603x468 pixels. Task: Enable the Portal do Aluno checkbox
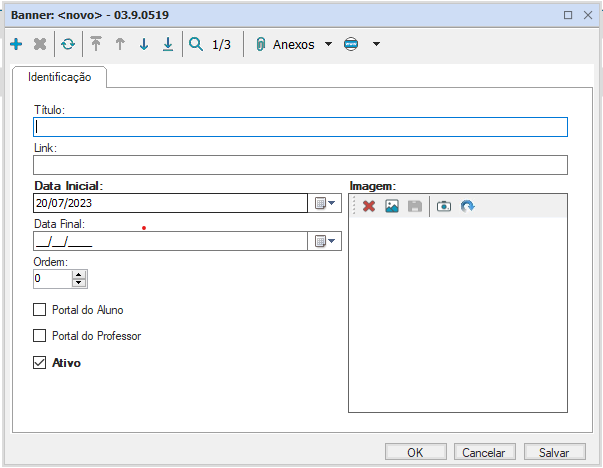click(40, 310)
